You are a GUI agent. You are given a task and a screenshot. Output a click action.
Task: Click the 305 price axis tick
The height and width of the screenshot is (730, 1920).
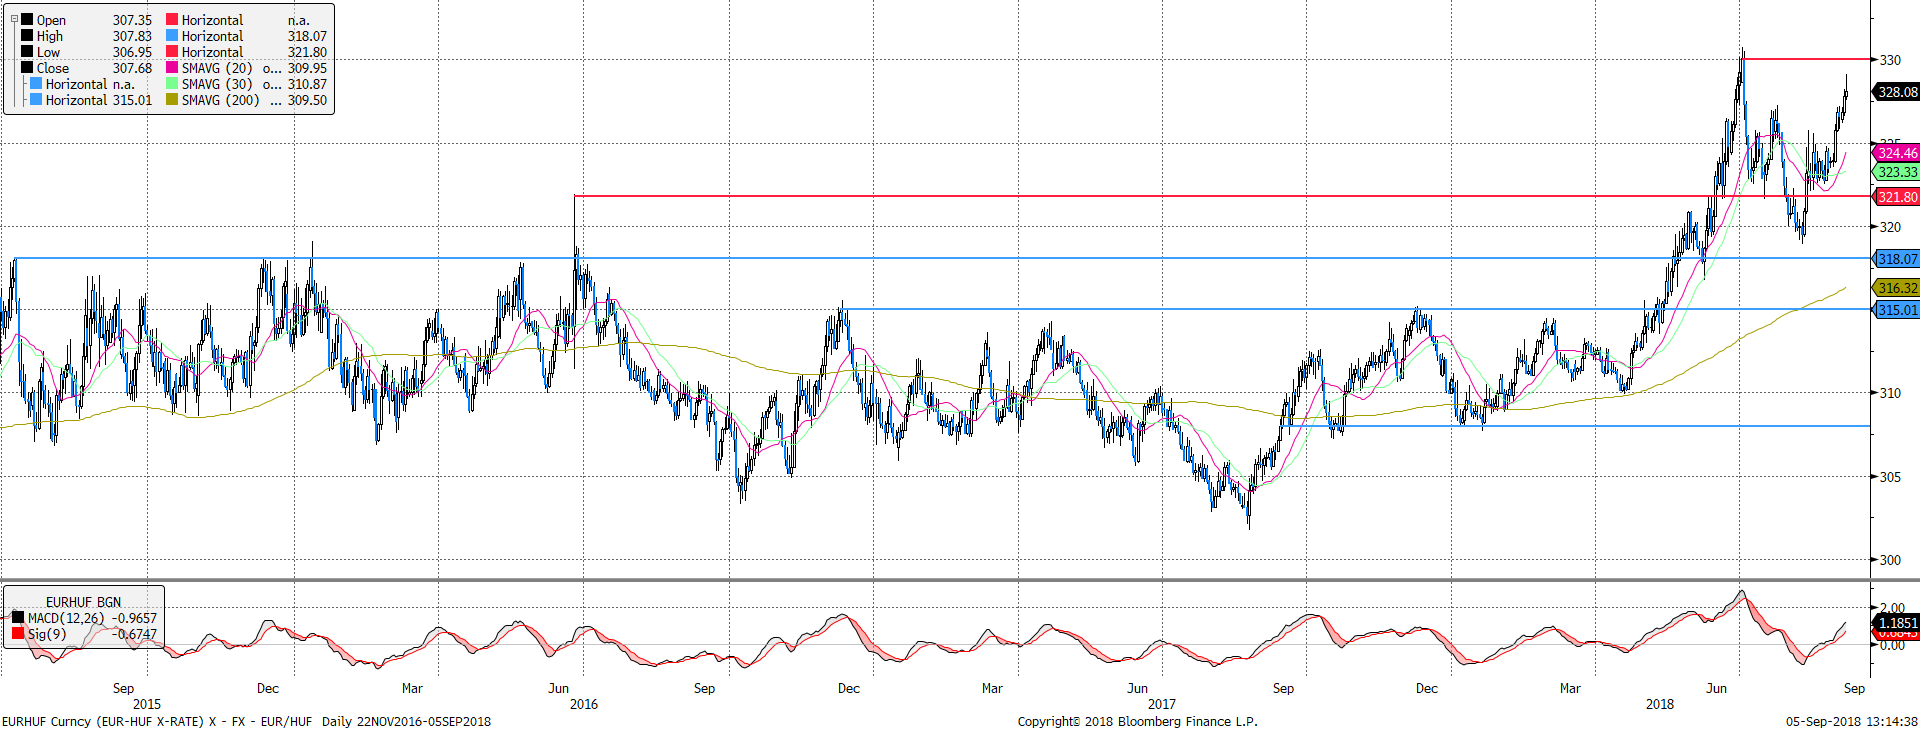point(1890,477)
